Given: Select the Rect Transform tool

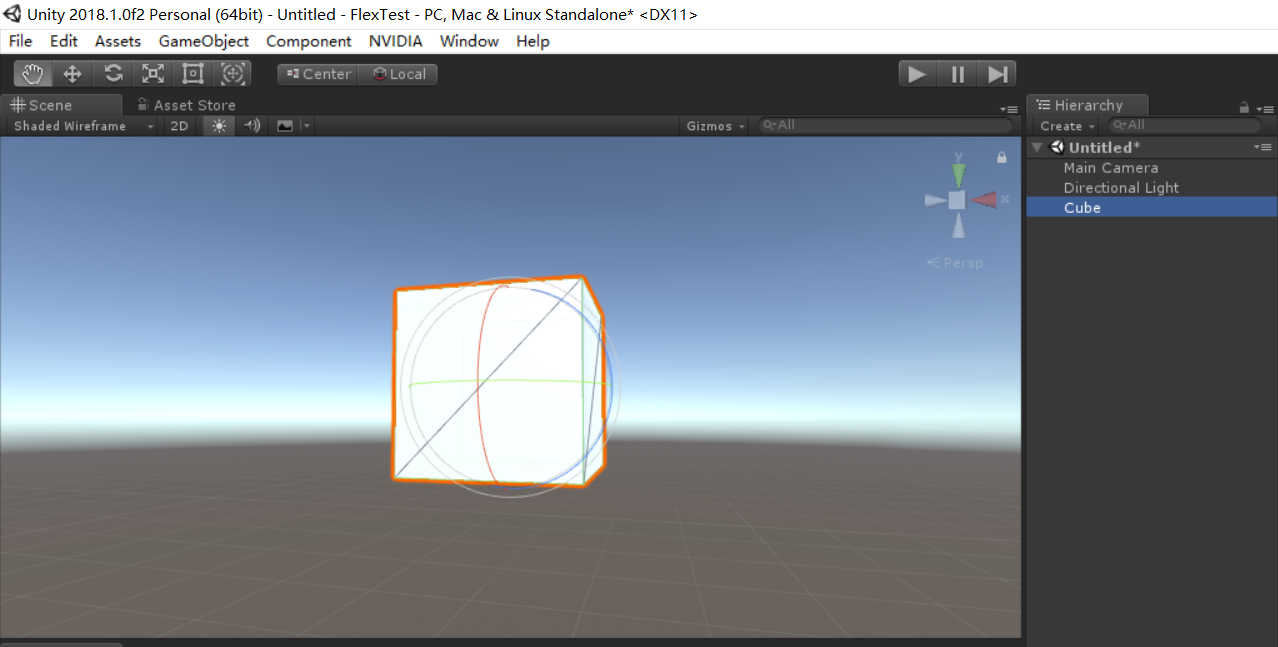Looking at the screenshot, I should point(192,73).
